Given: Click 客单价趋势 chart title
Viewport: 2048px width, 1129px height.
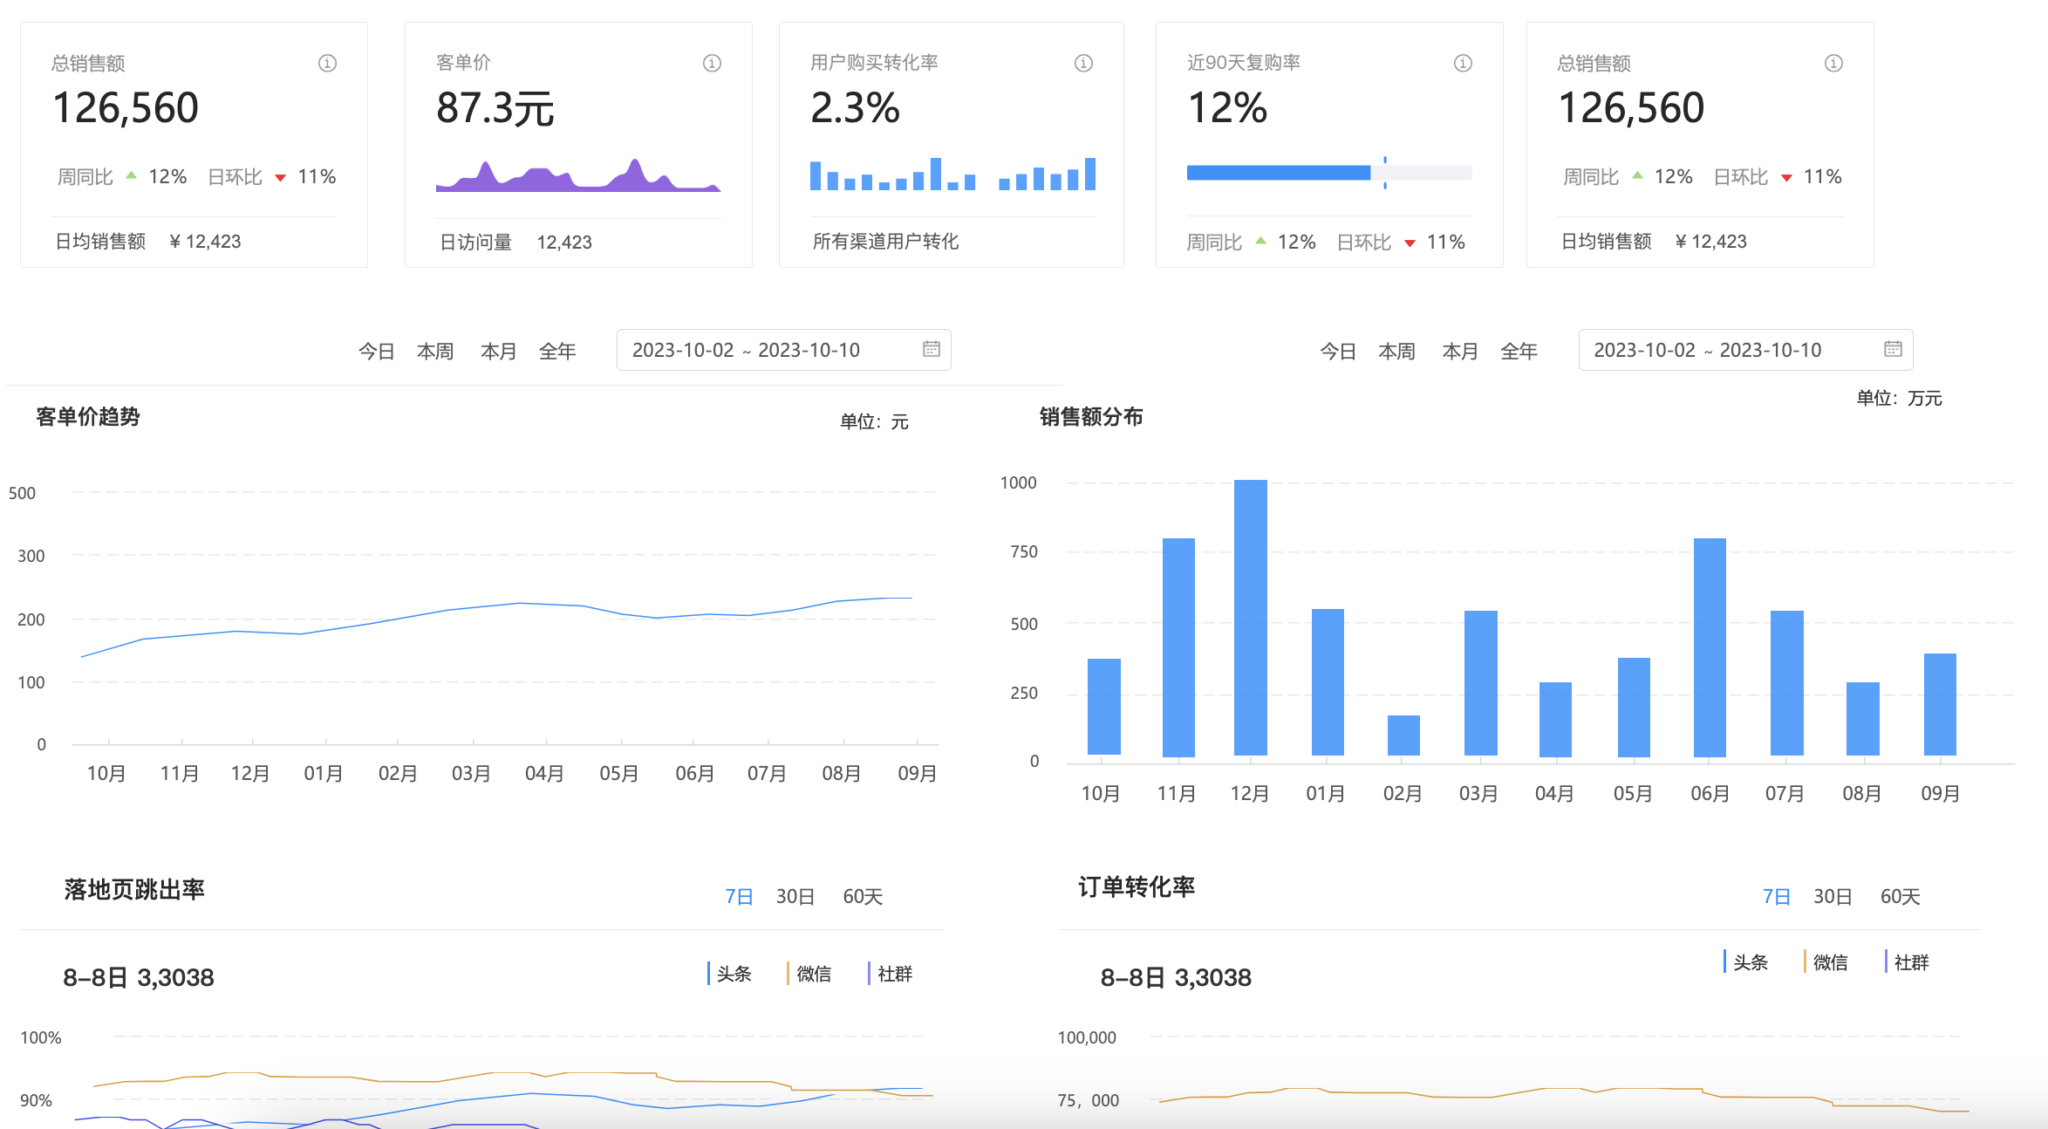Looking at the screenshot, I should (x=88, y=417).
